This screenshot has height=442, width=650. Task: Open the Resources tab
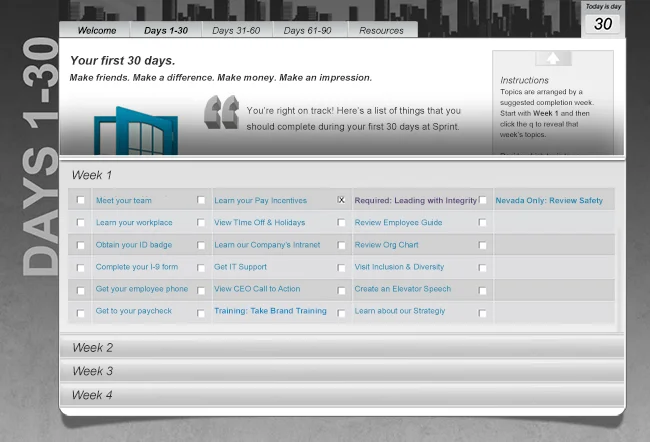pyautogui.click(x=381, y=30)
